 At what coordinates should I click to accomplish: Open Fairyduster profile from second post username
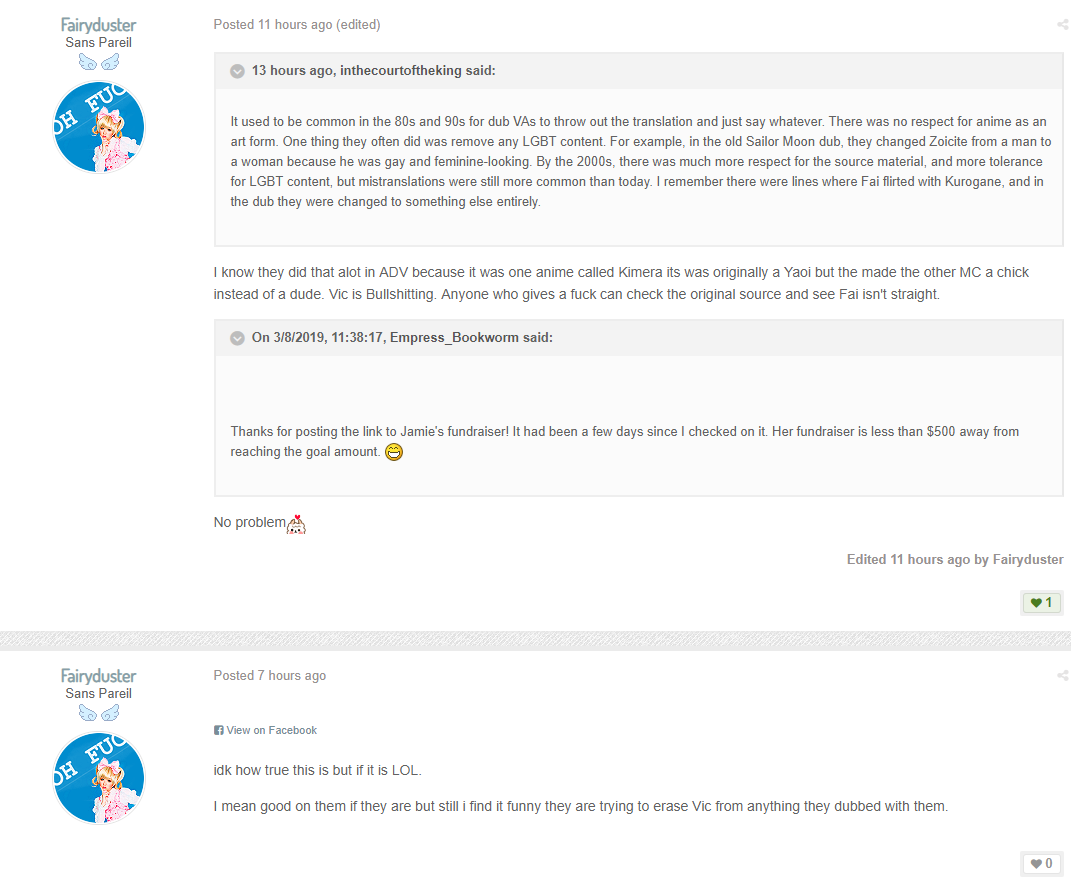coord(98,676)
